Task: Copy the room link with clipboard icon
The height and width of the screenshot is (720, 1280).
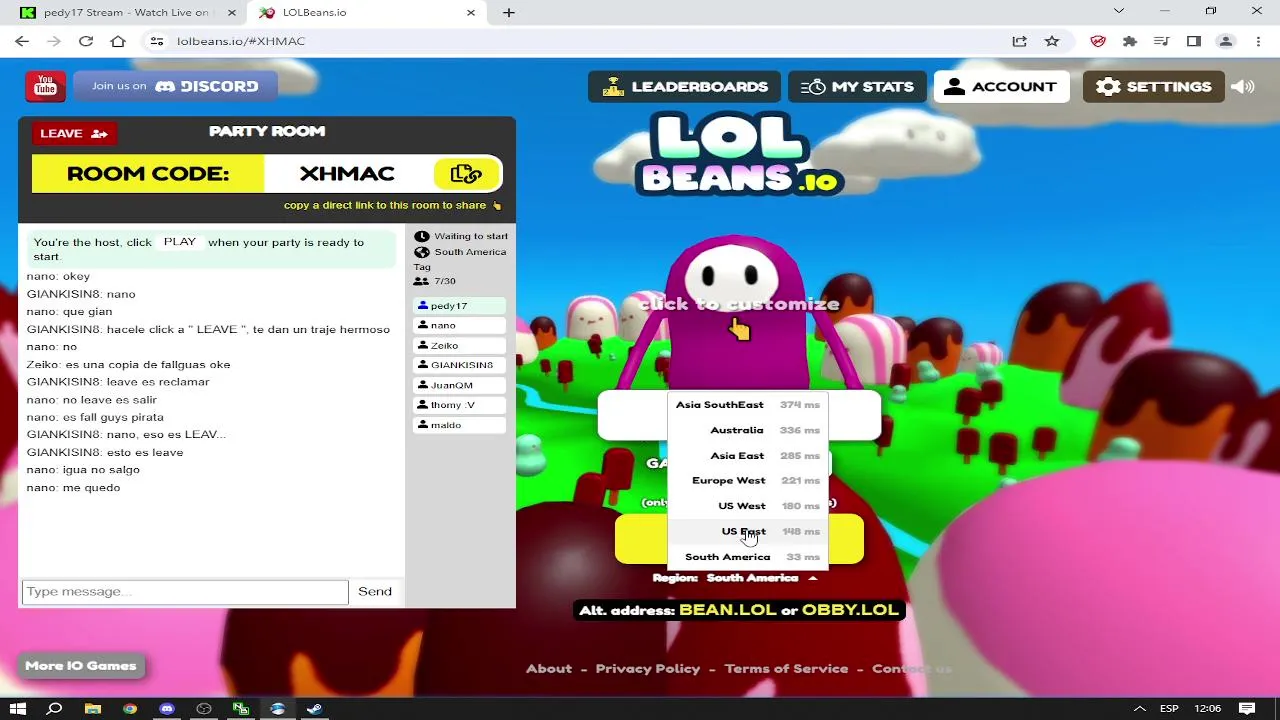Action: coord(466,174)
